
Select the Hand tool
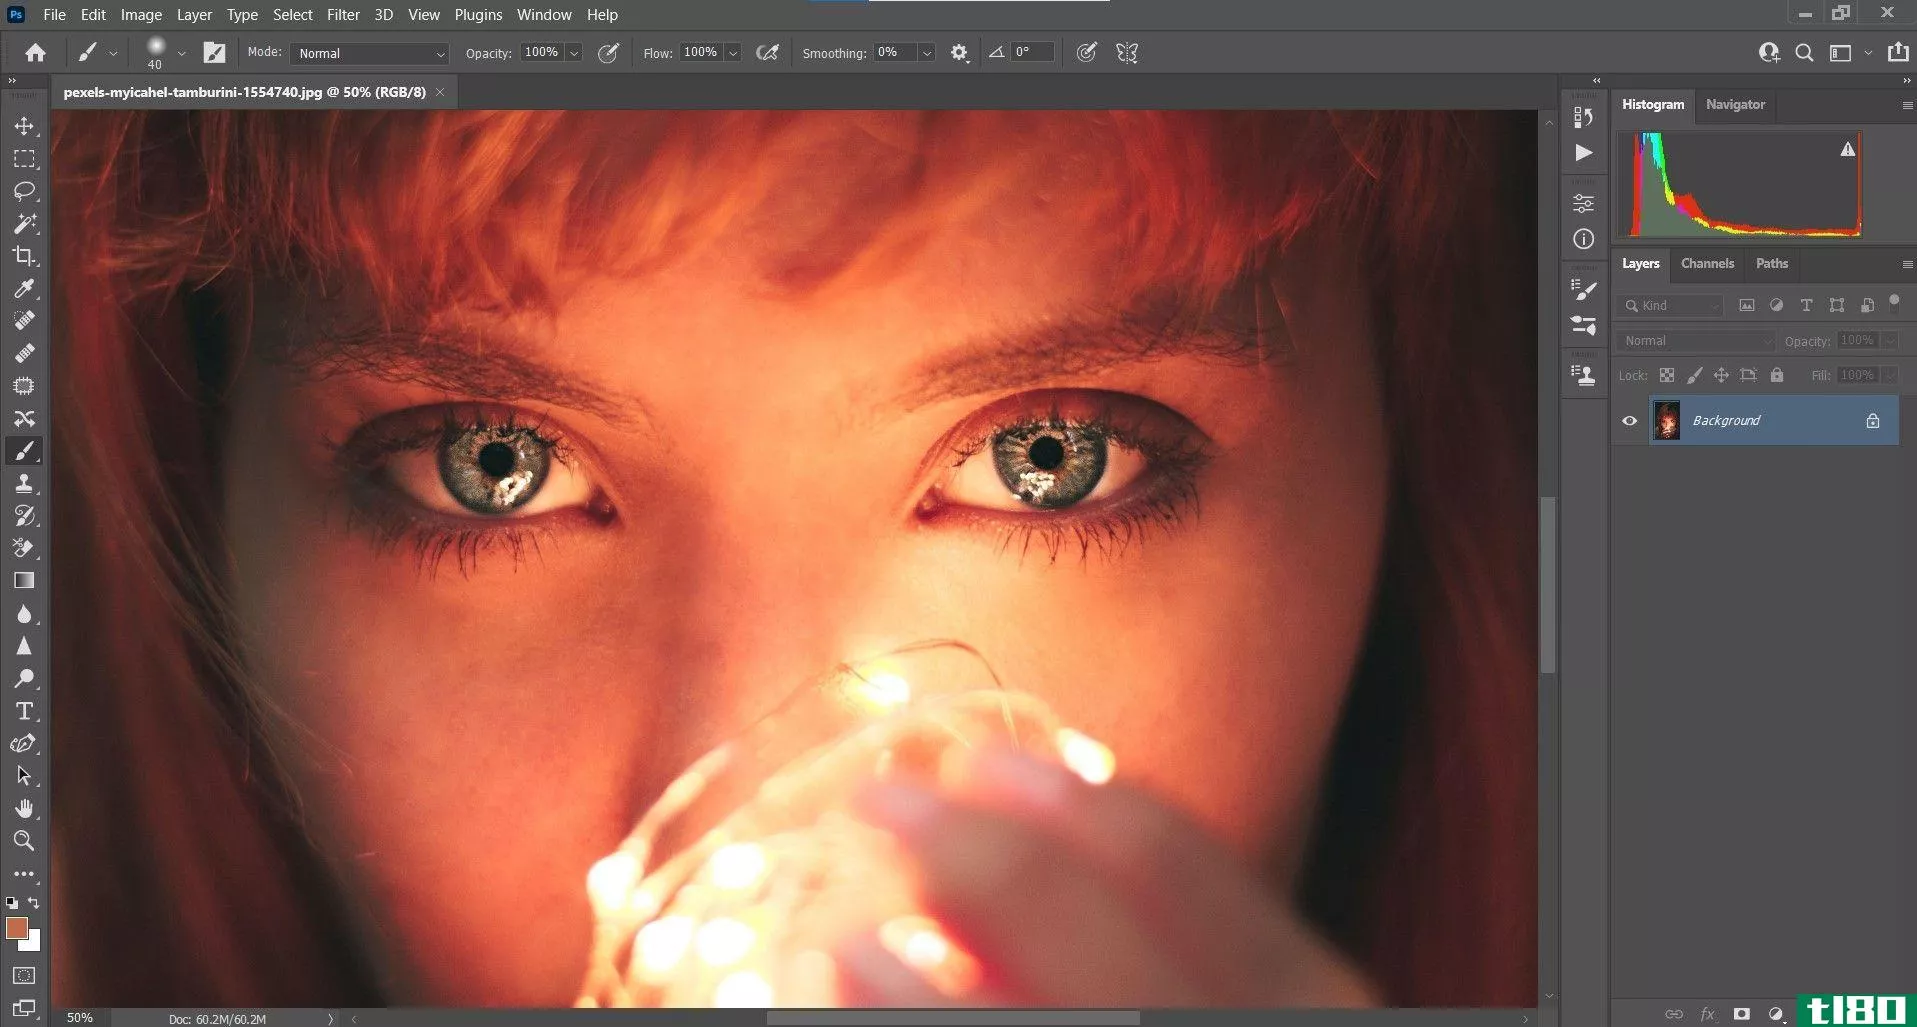24,808
